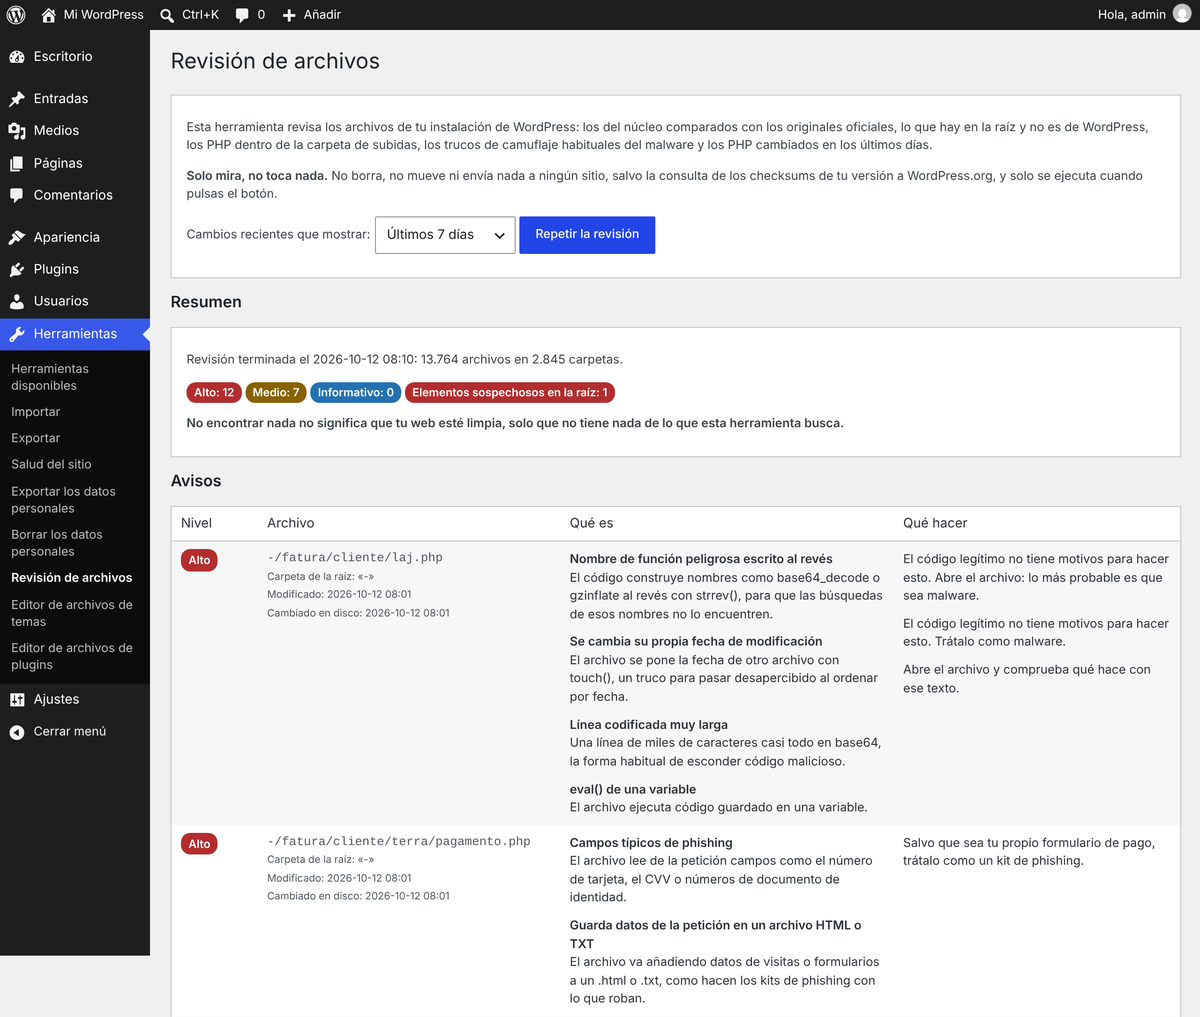Open Escritorio in the sidebar
This screenshot has height=1017, width=1200.
pyautogui.click(x=75, y=57)
